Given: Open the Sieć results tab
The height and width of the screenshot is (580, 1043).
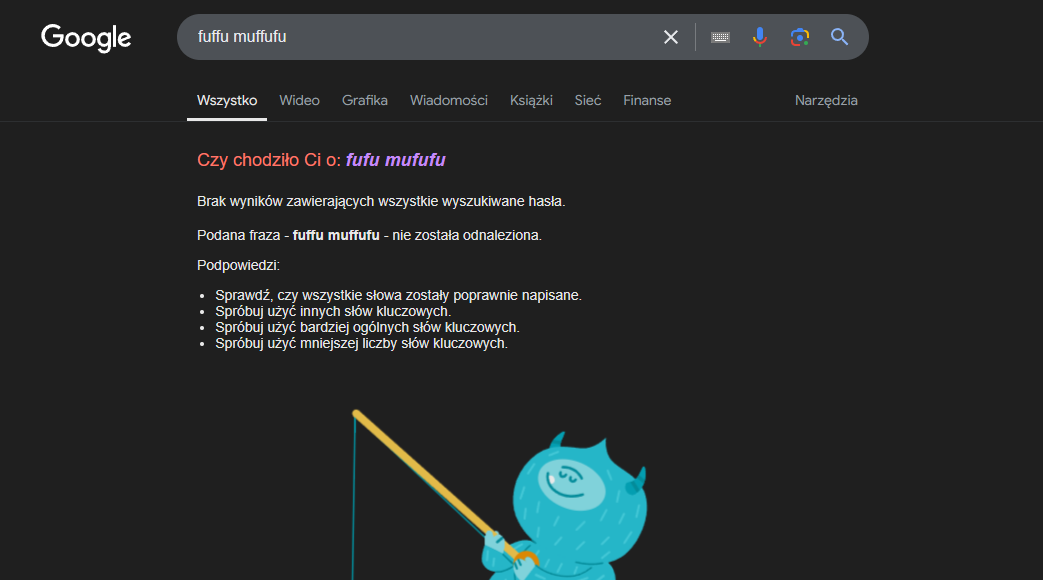Looking at the screenshot, I should (588, 100).
